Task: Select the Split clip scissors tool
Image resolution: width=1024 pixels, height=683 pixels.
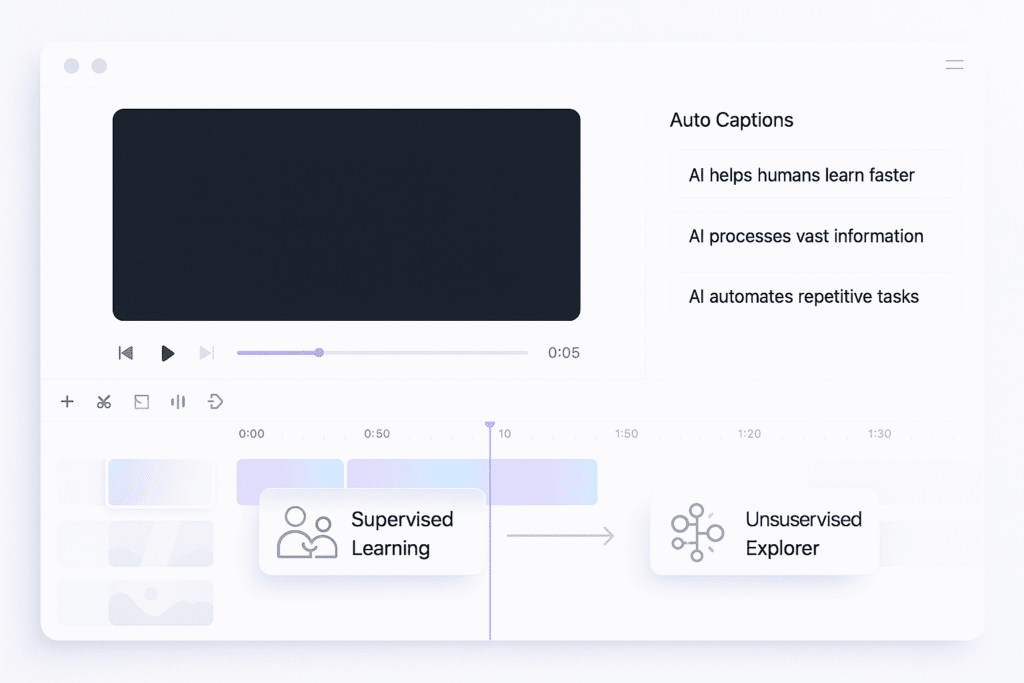Action: tap(104, 401)
